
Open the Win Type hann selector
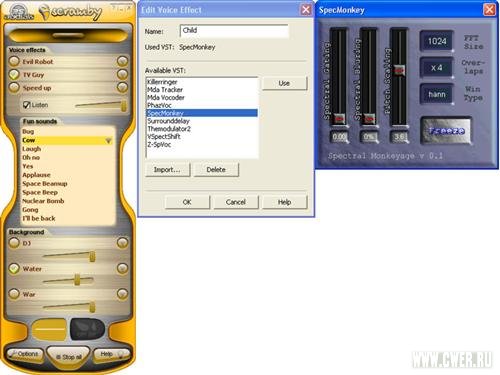click(436, 94)
